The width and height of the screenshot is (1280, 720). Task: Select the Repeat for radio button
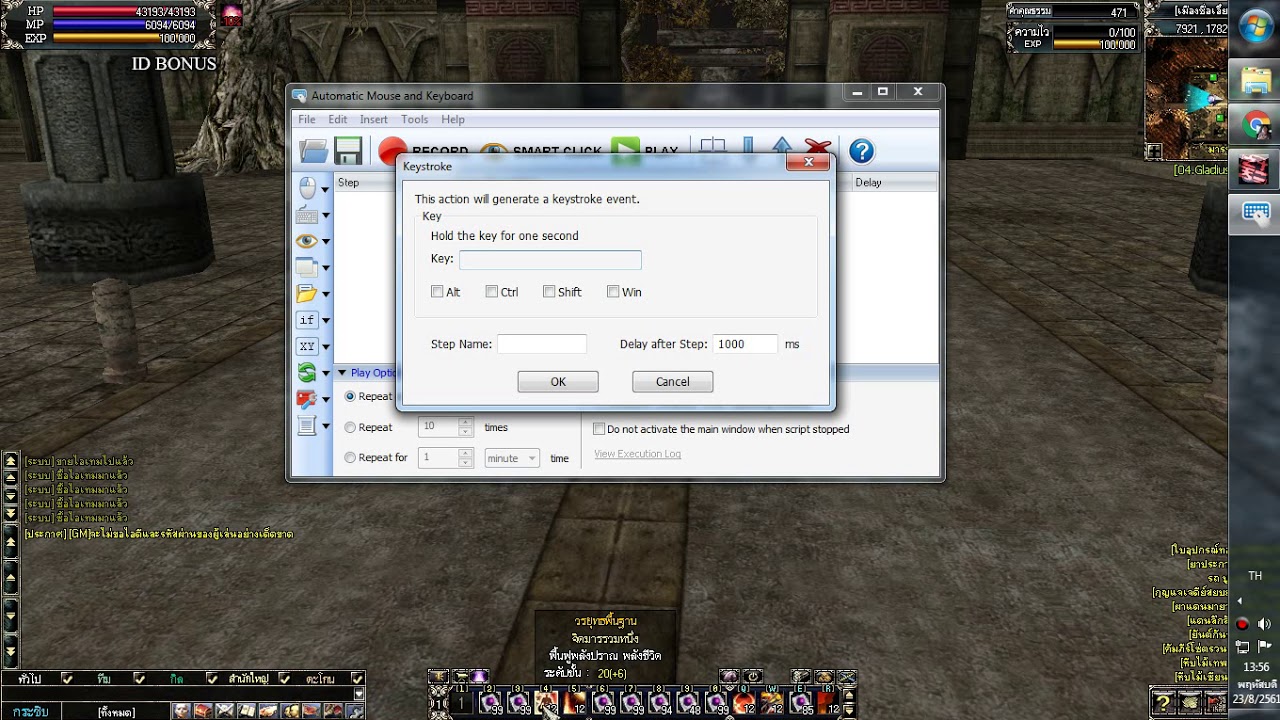click(x=350, y=458)
